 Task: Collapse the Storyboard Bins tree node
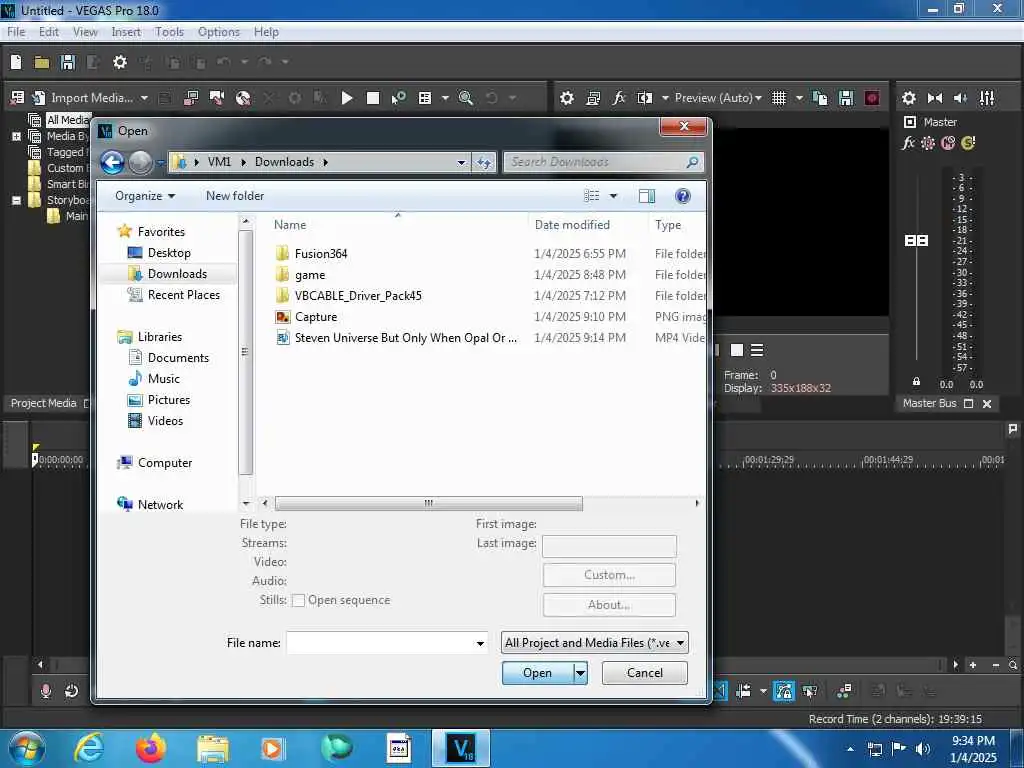point(16,200)
